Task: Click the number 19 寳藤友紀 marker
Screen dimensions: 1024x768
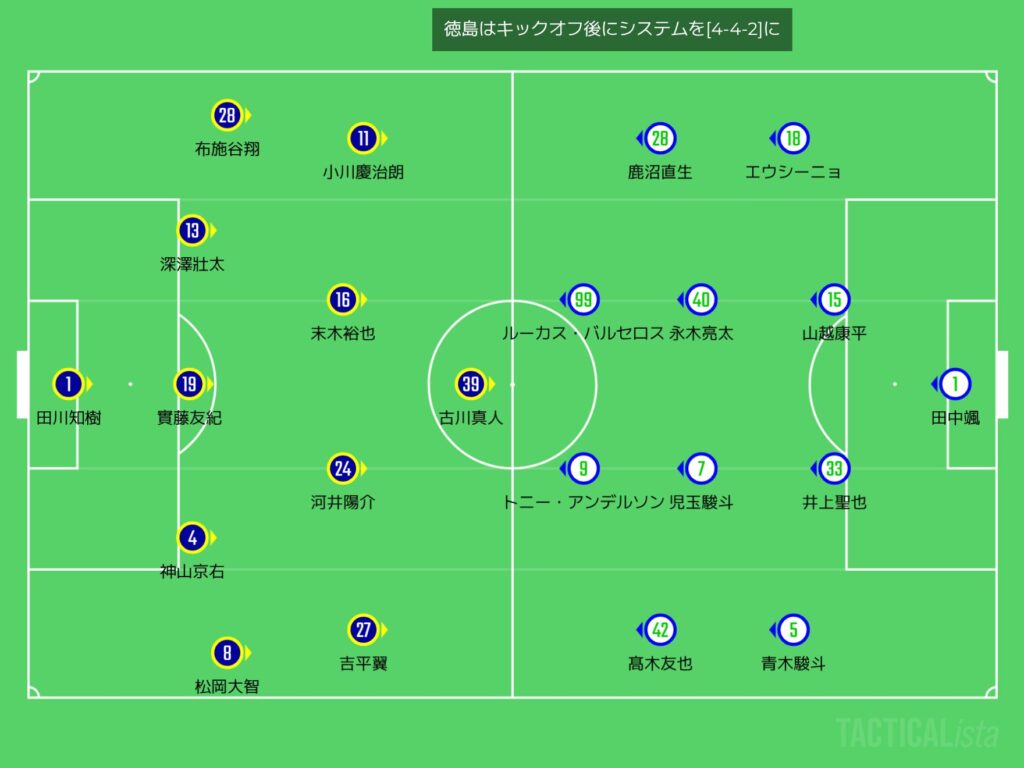Action: (x=190, y=384)
